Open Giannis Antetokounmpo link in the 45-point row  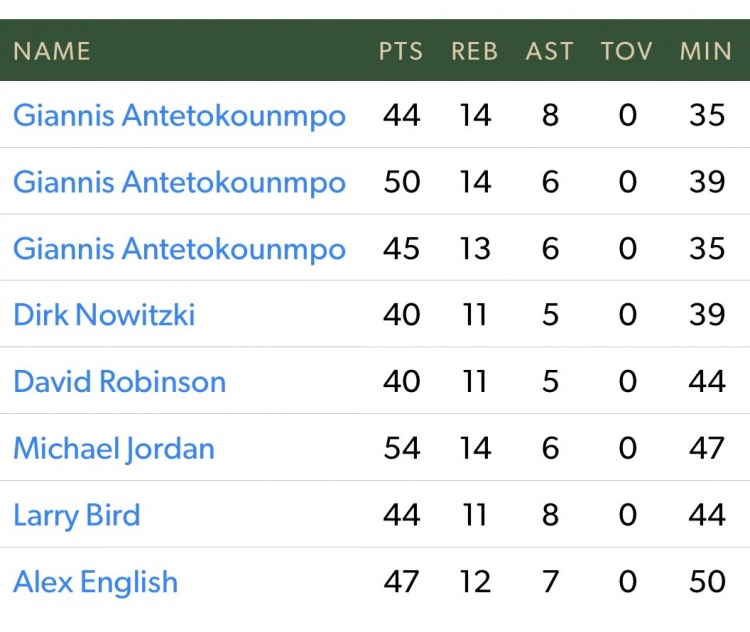tap(179, 249)
